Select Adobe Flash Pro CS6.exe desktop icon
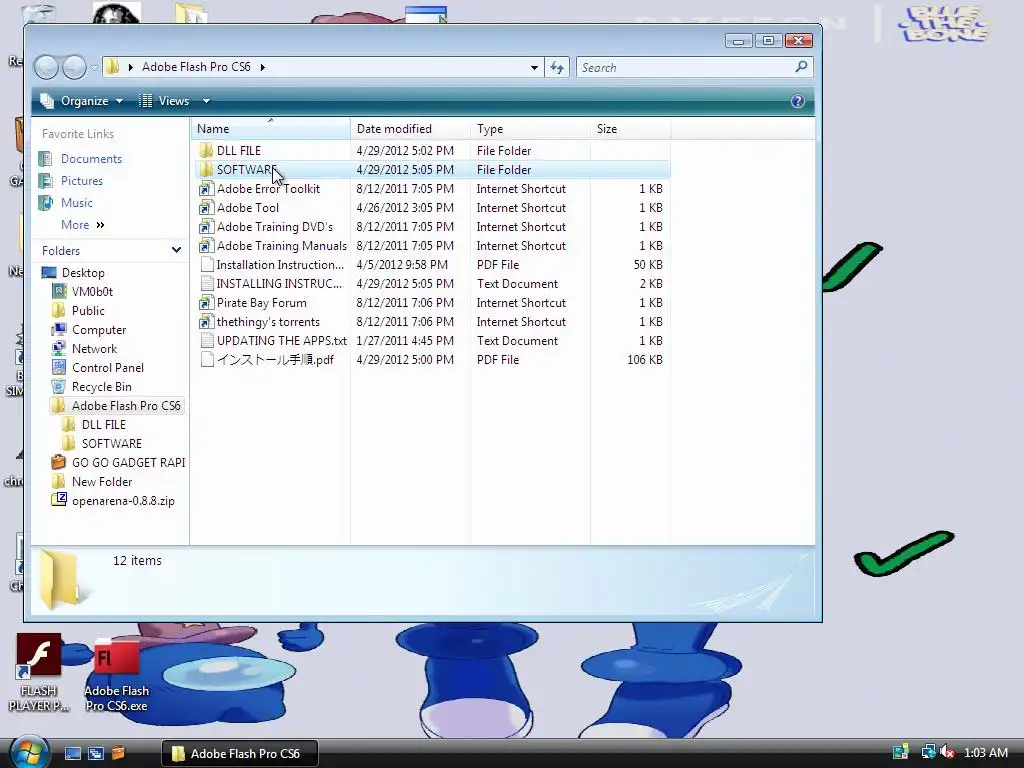Image resolution: width=1024 pixels, height=768 pixels. click(116, 676)
